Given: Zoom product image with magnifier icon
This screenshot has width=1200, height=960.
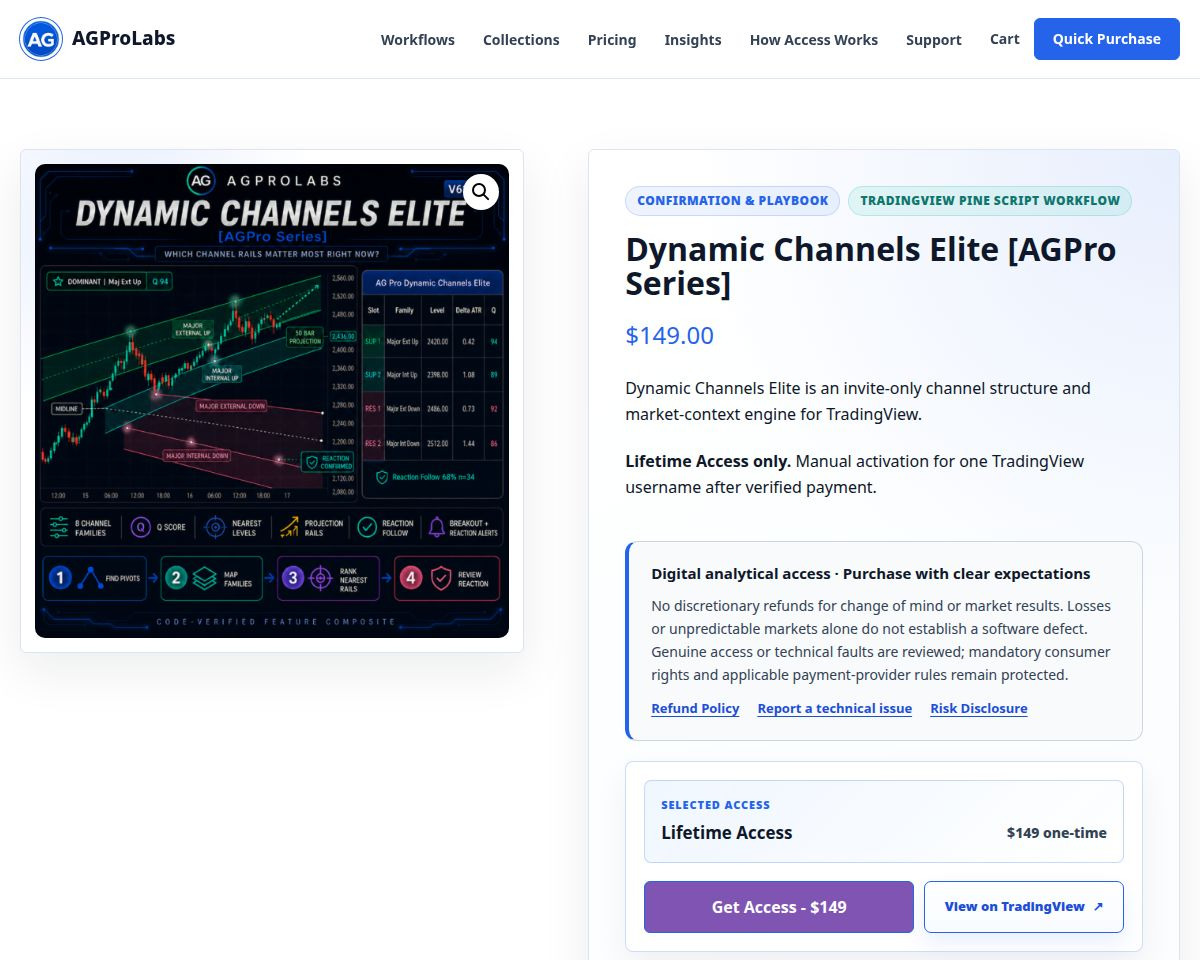Looking at the screenshot, I should (481, 191).
